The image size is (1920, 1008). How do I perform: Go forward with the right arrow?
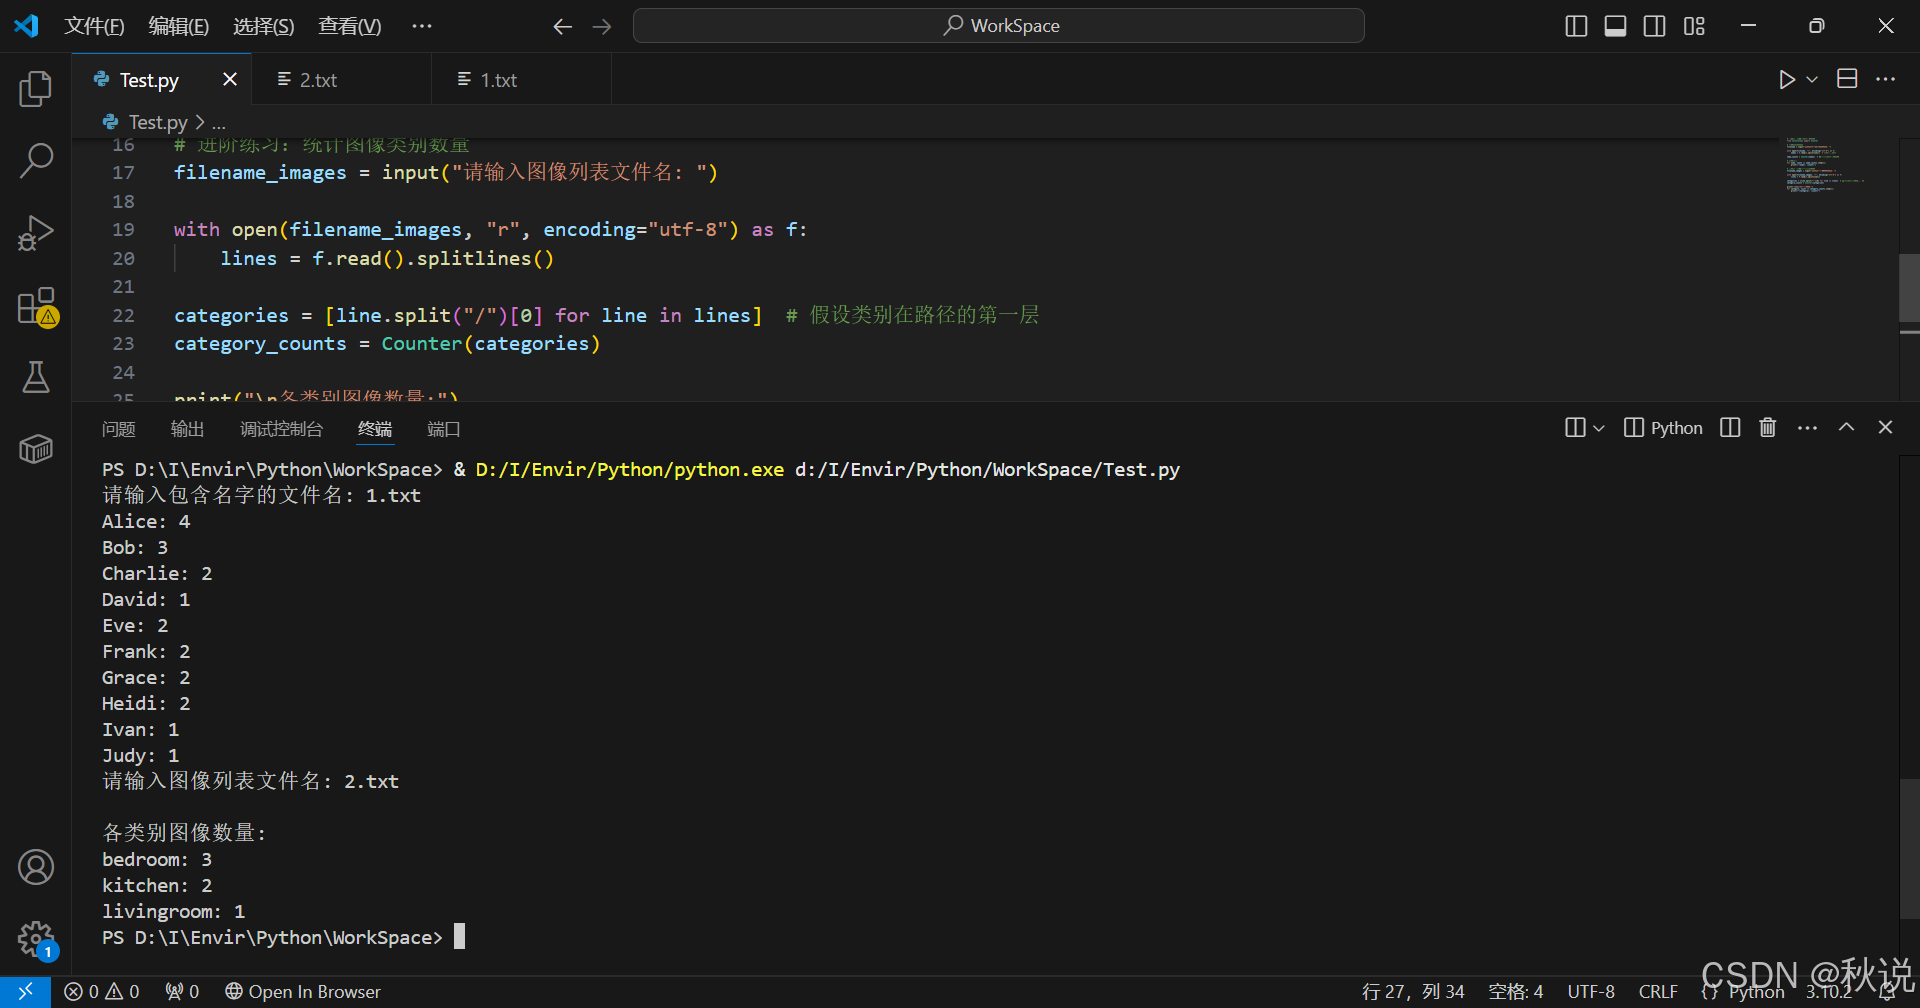(x=602, y=26)
